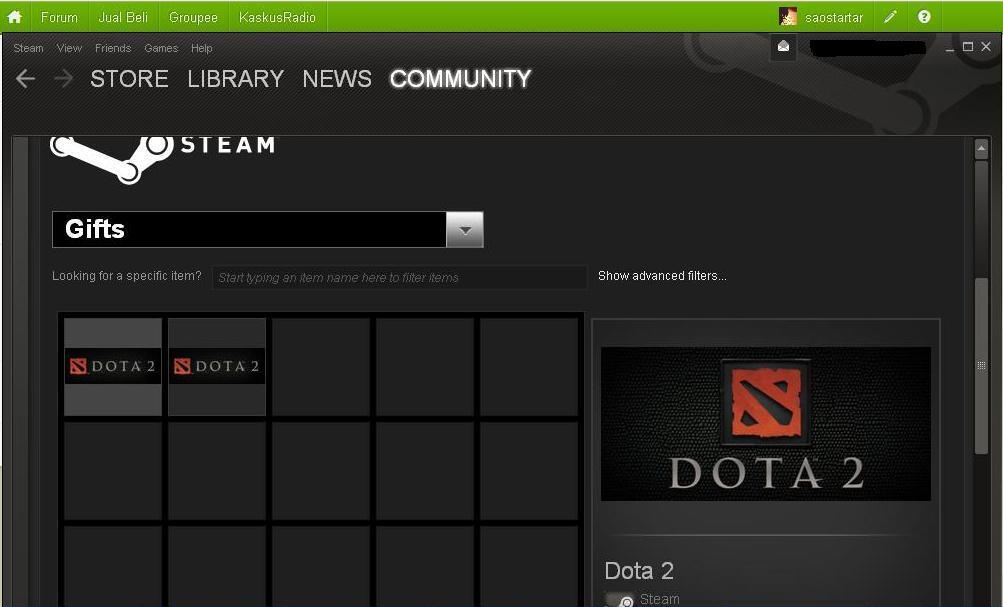This screenshot has height=607, width=1003.
Task: Select the second Dota 2 gift item
Action: coord(217,367)
